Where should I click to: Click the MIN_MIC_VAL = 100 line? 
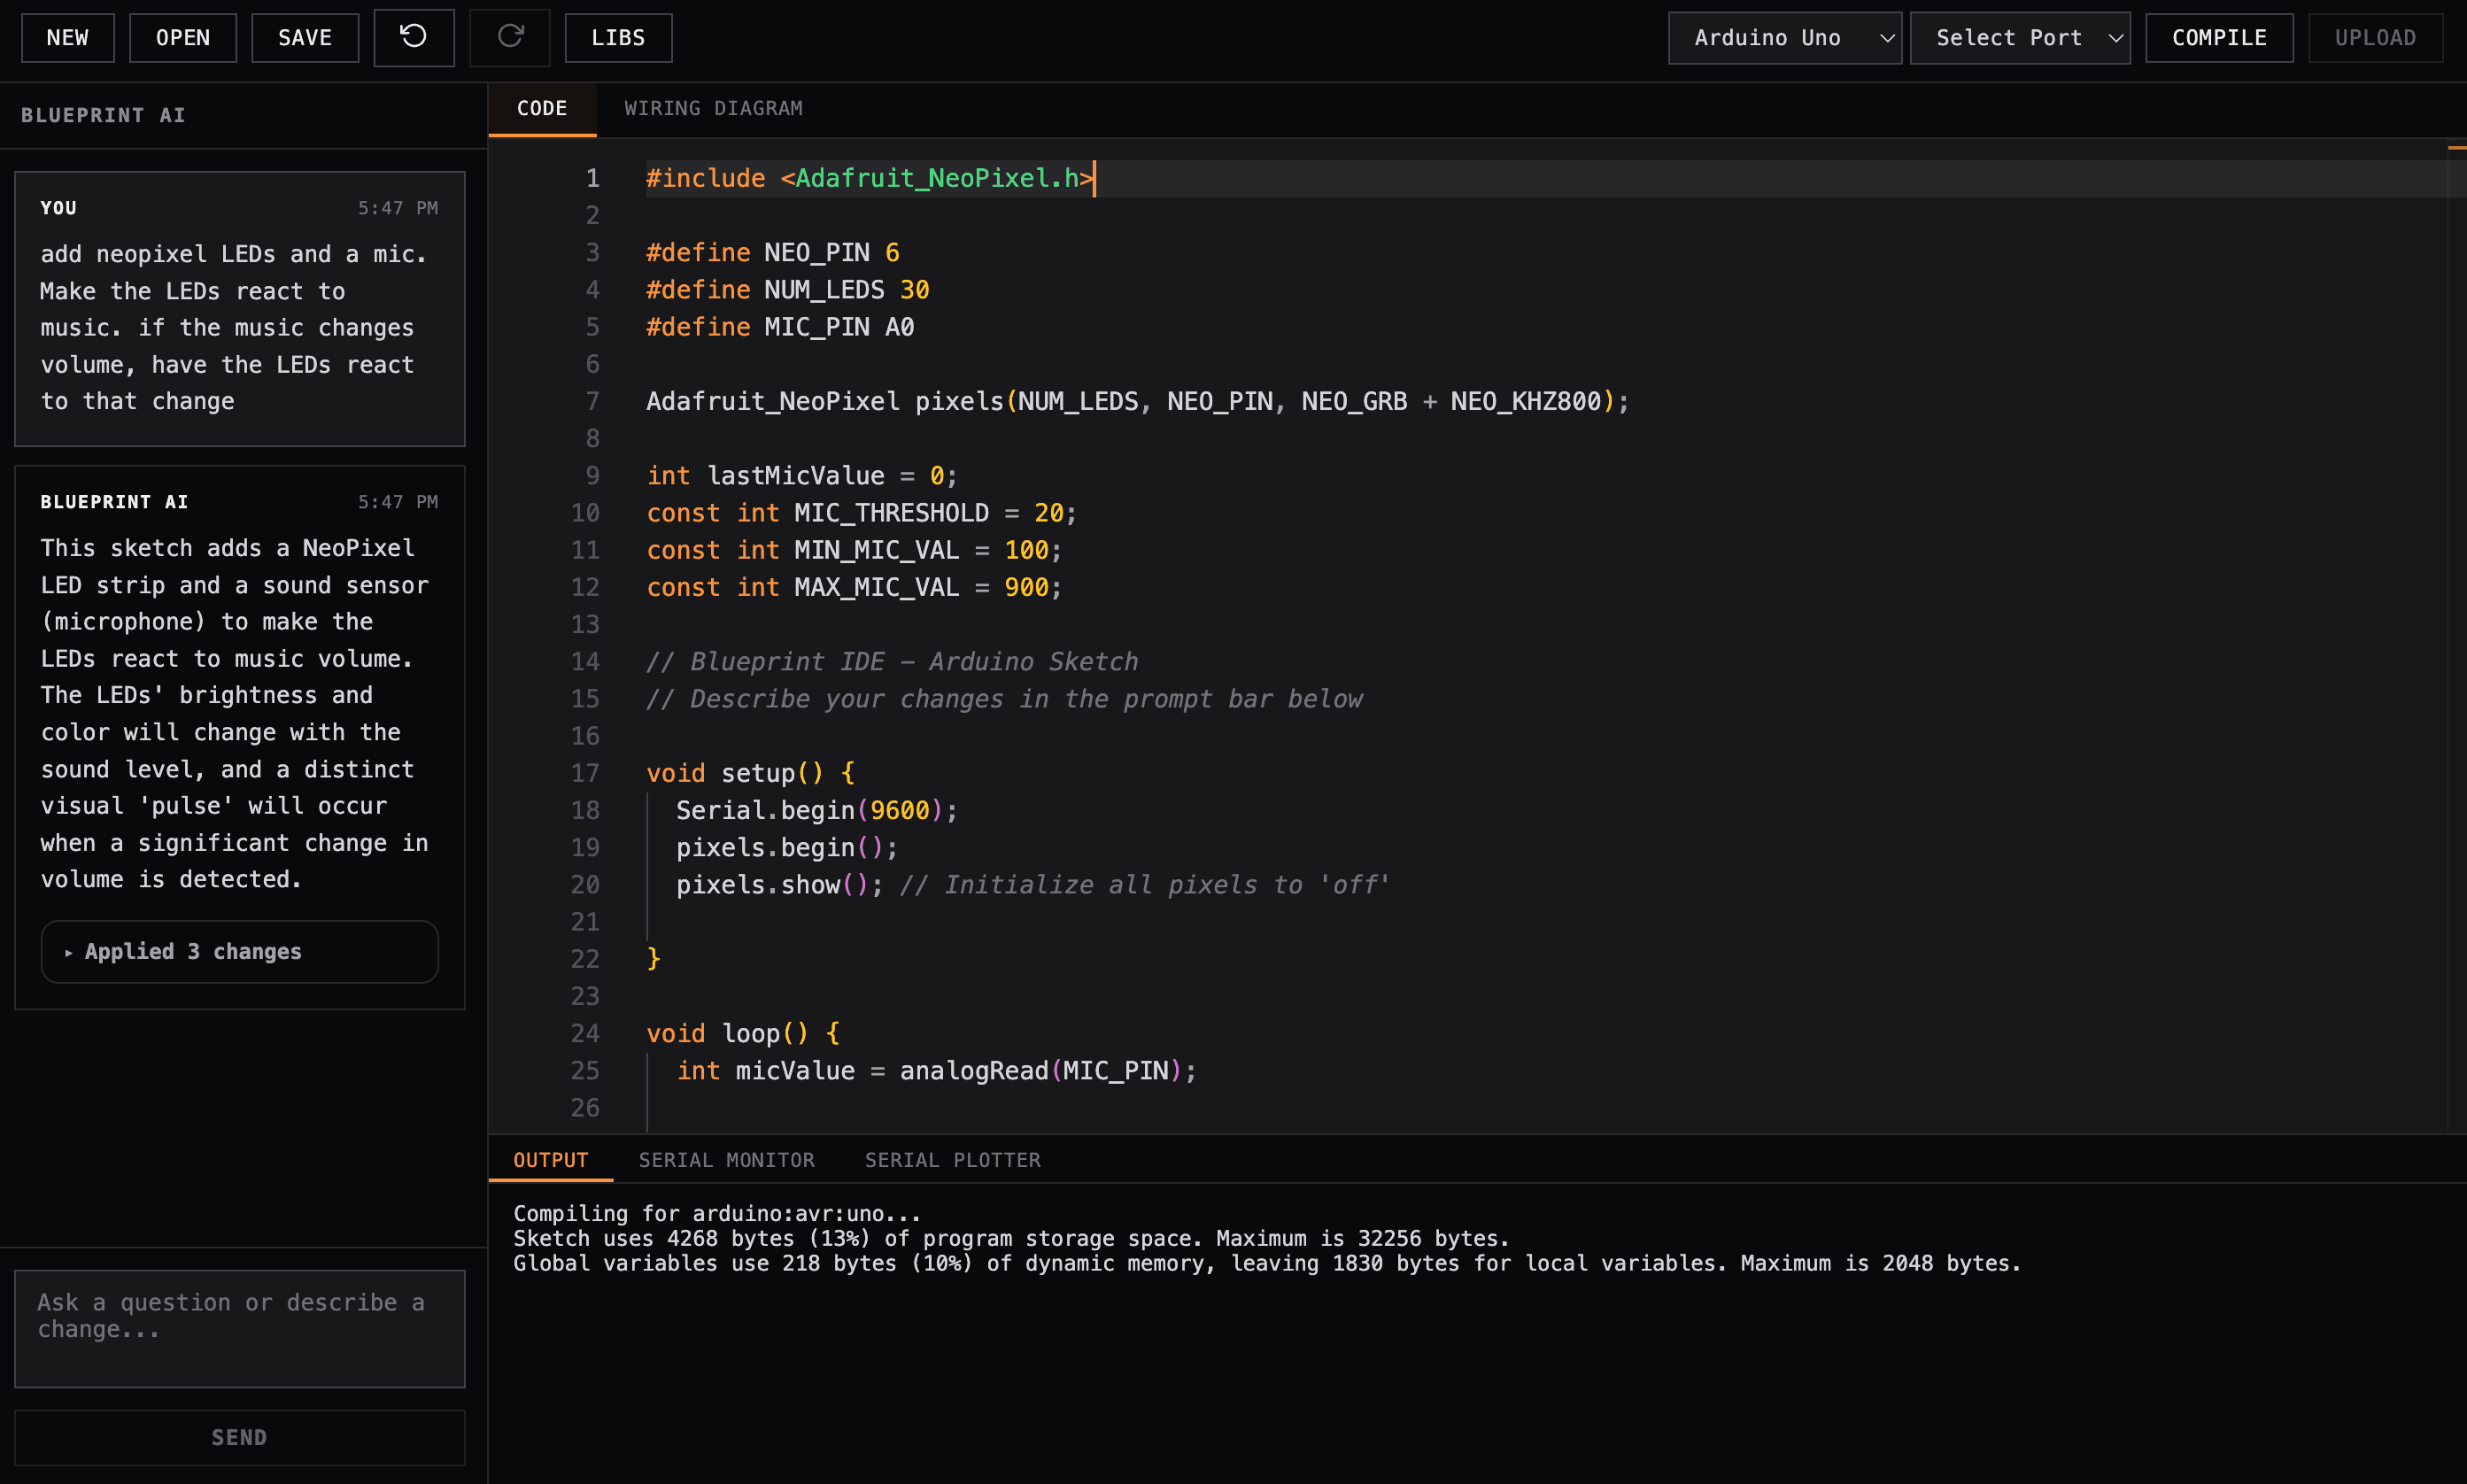point(854,550)
